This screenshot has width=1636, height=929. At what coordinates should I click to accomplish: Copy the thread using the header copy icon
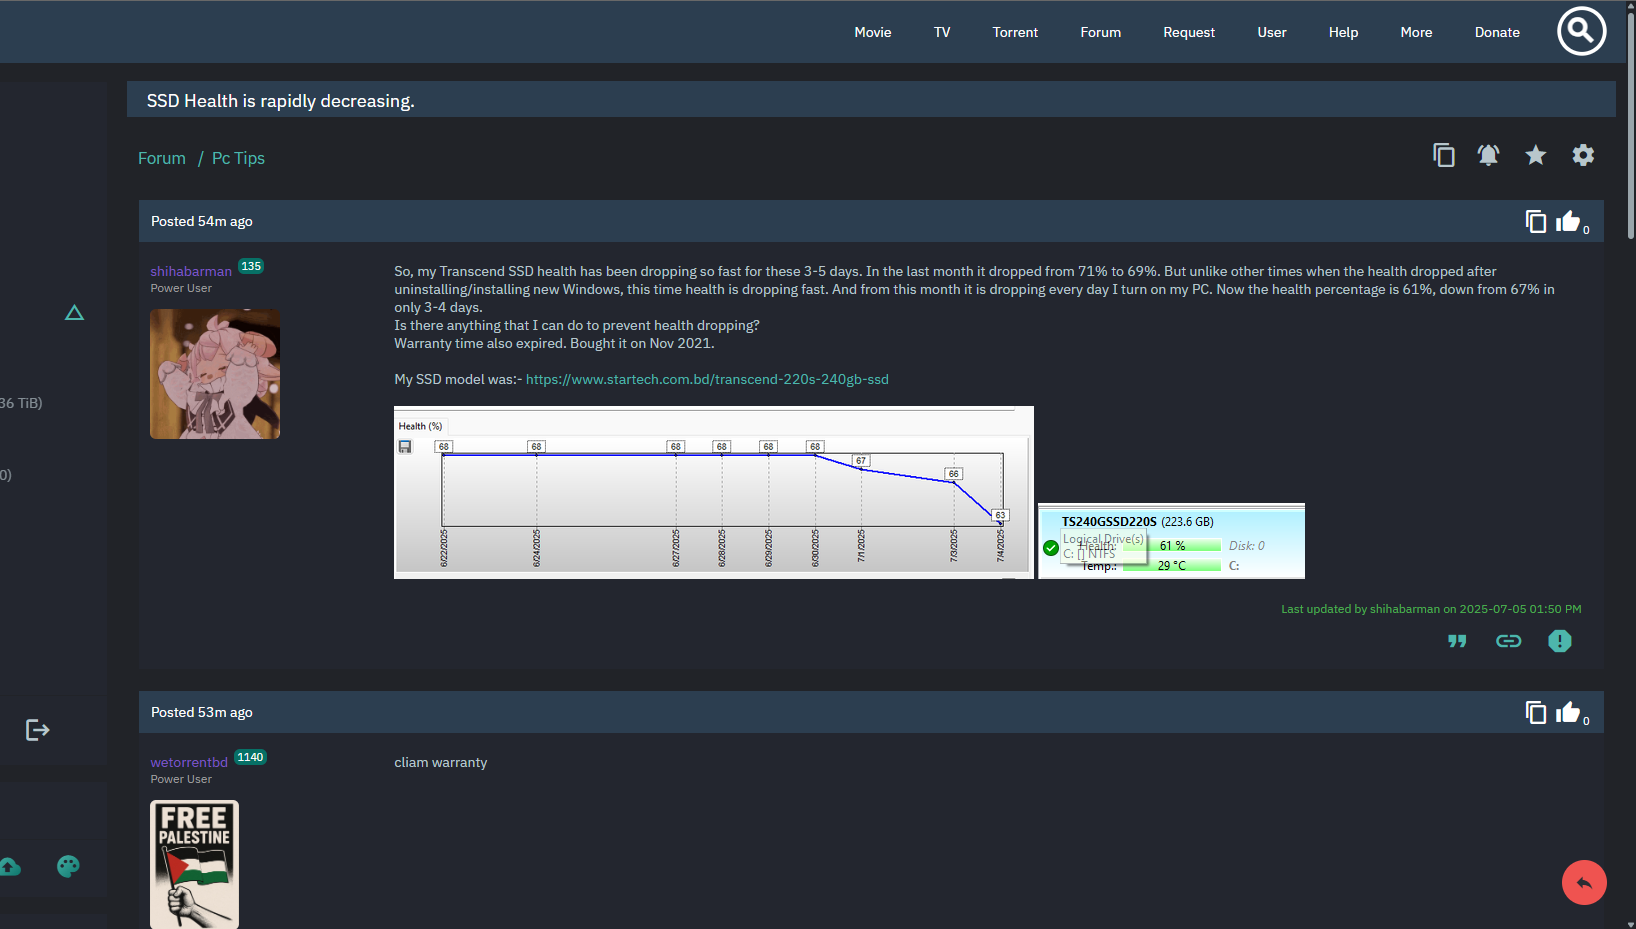[x=1443, y=155]
